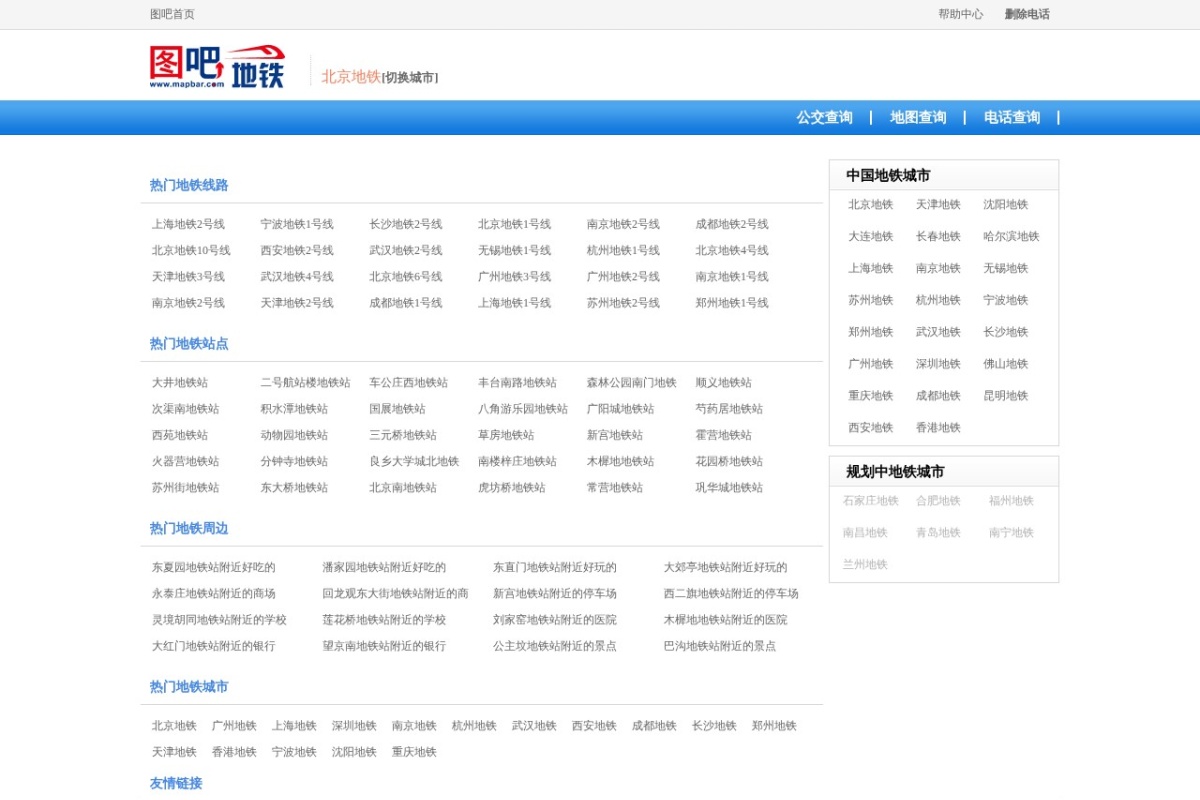This screenshot has width=1200, height=800.
Task: Select 永泰庄地铁站附近的商场
Action: click(213, 593)
